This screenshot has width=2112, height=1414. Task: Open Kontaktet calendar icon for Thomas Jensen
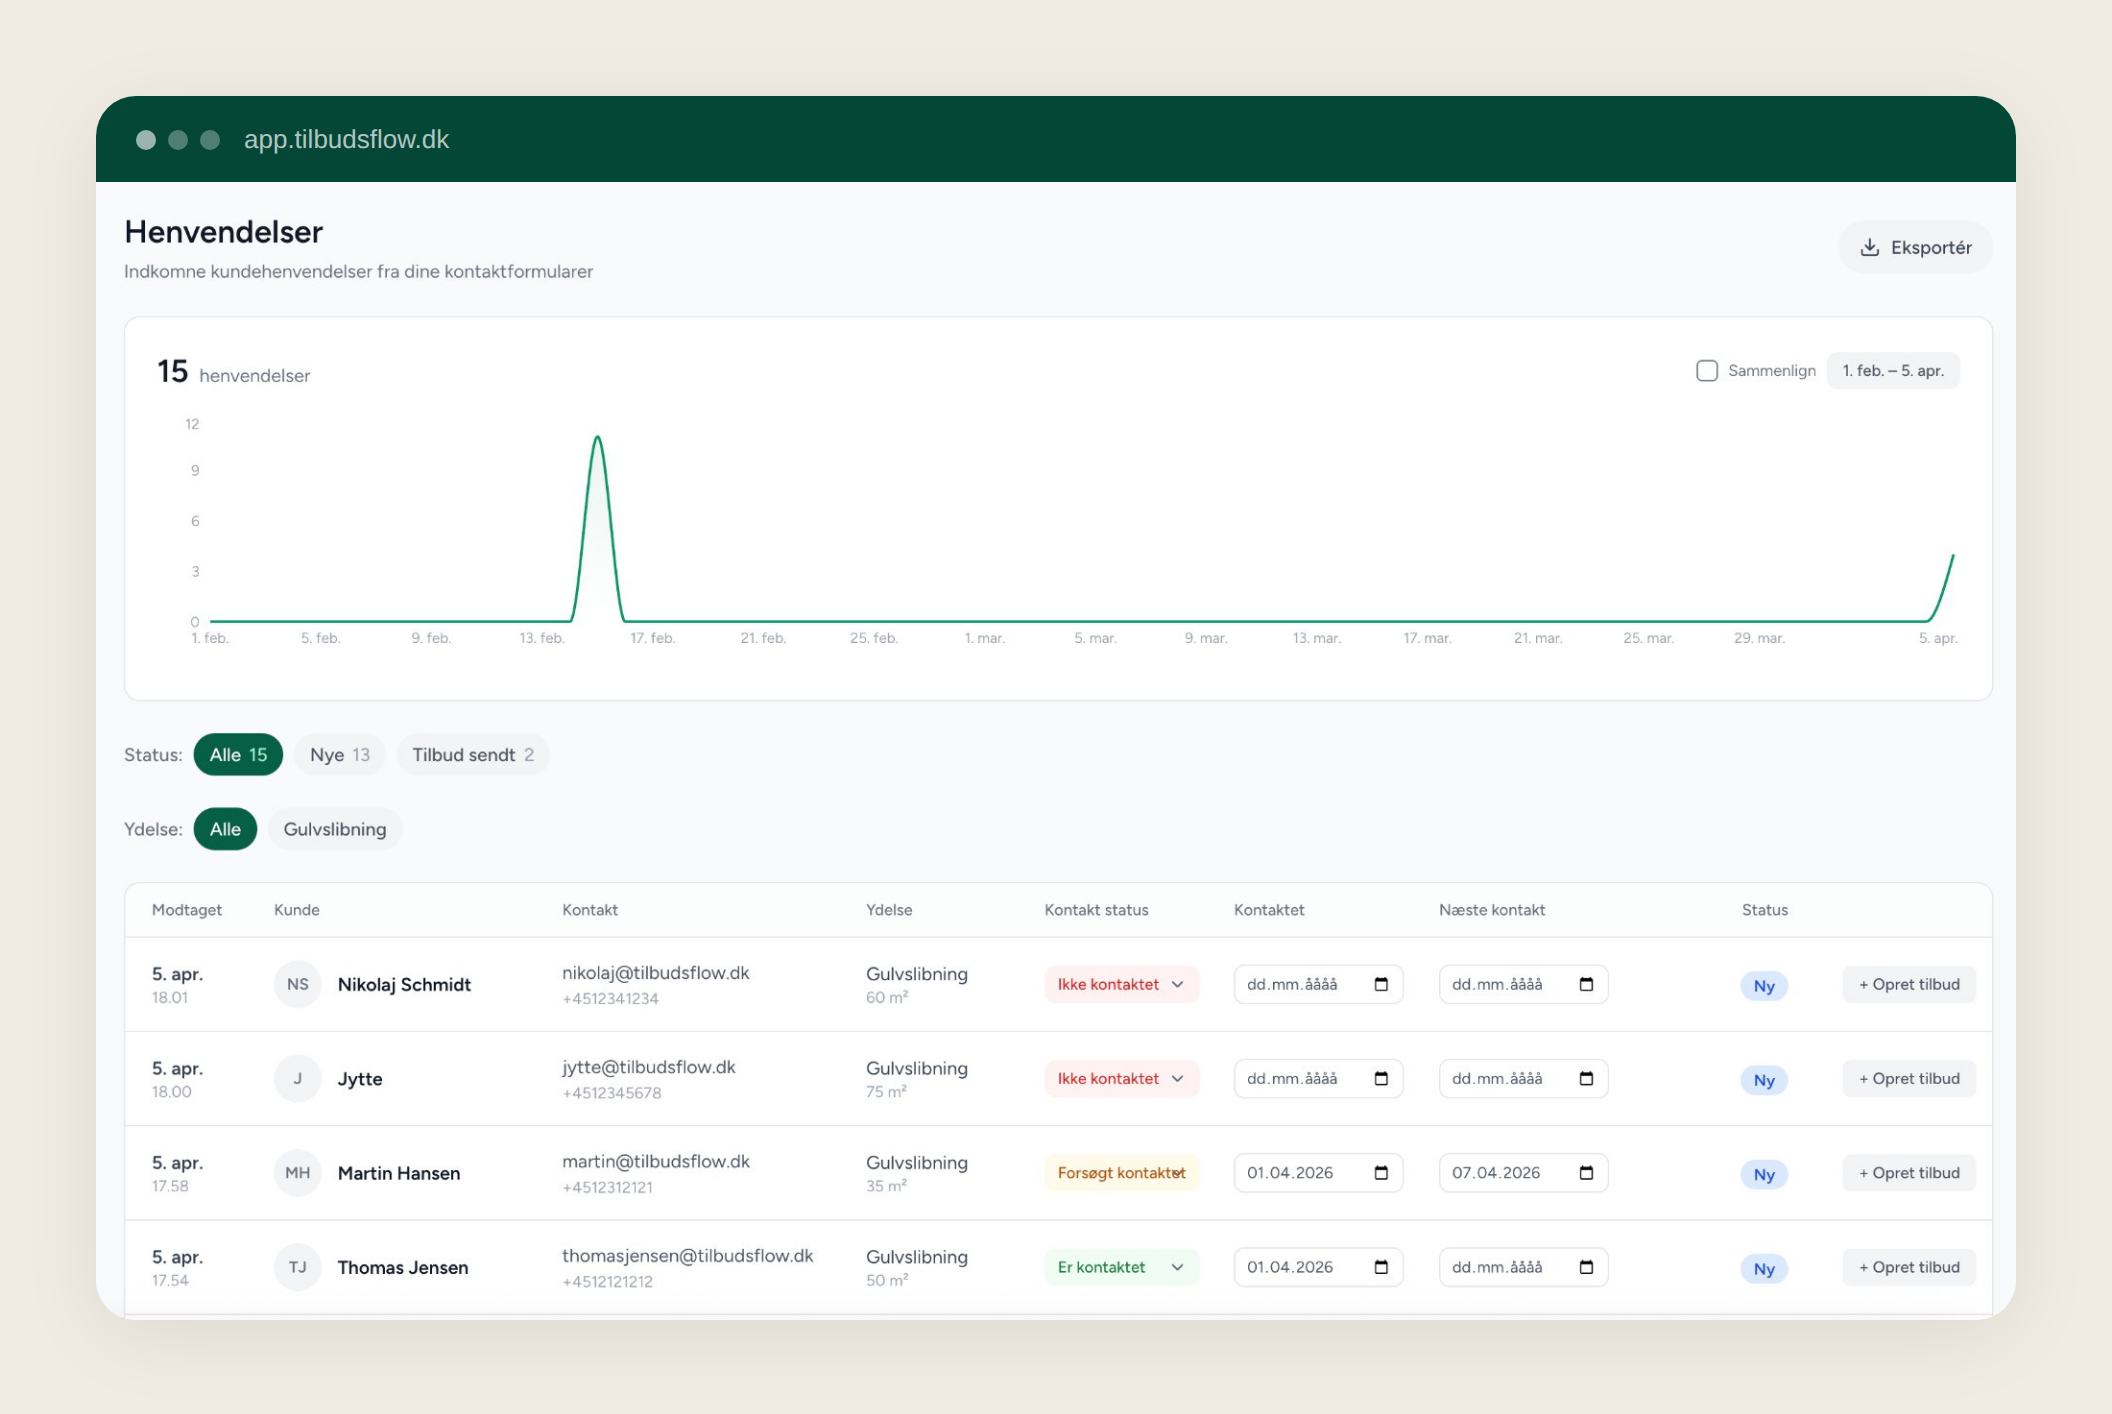(1381, 1267)
